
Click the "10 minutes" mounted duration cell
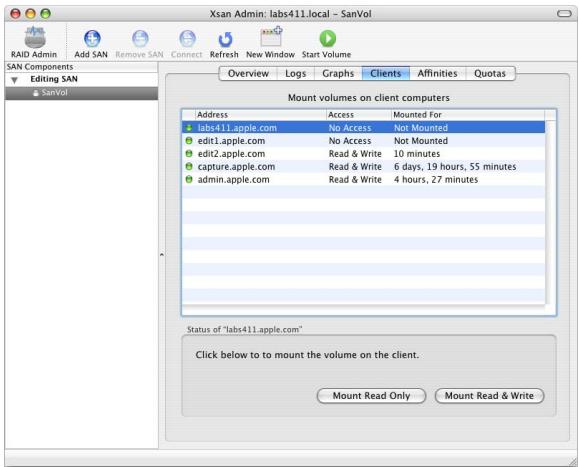417,154
